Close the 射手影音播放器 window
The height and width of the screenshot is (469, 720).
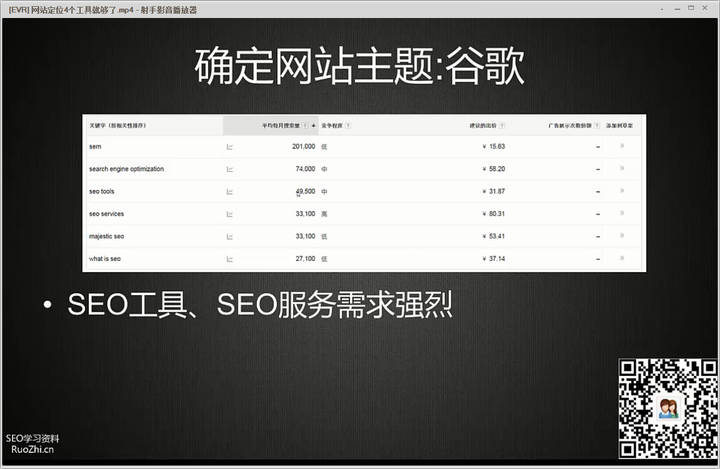pos(705,8)
